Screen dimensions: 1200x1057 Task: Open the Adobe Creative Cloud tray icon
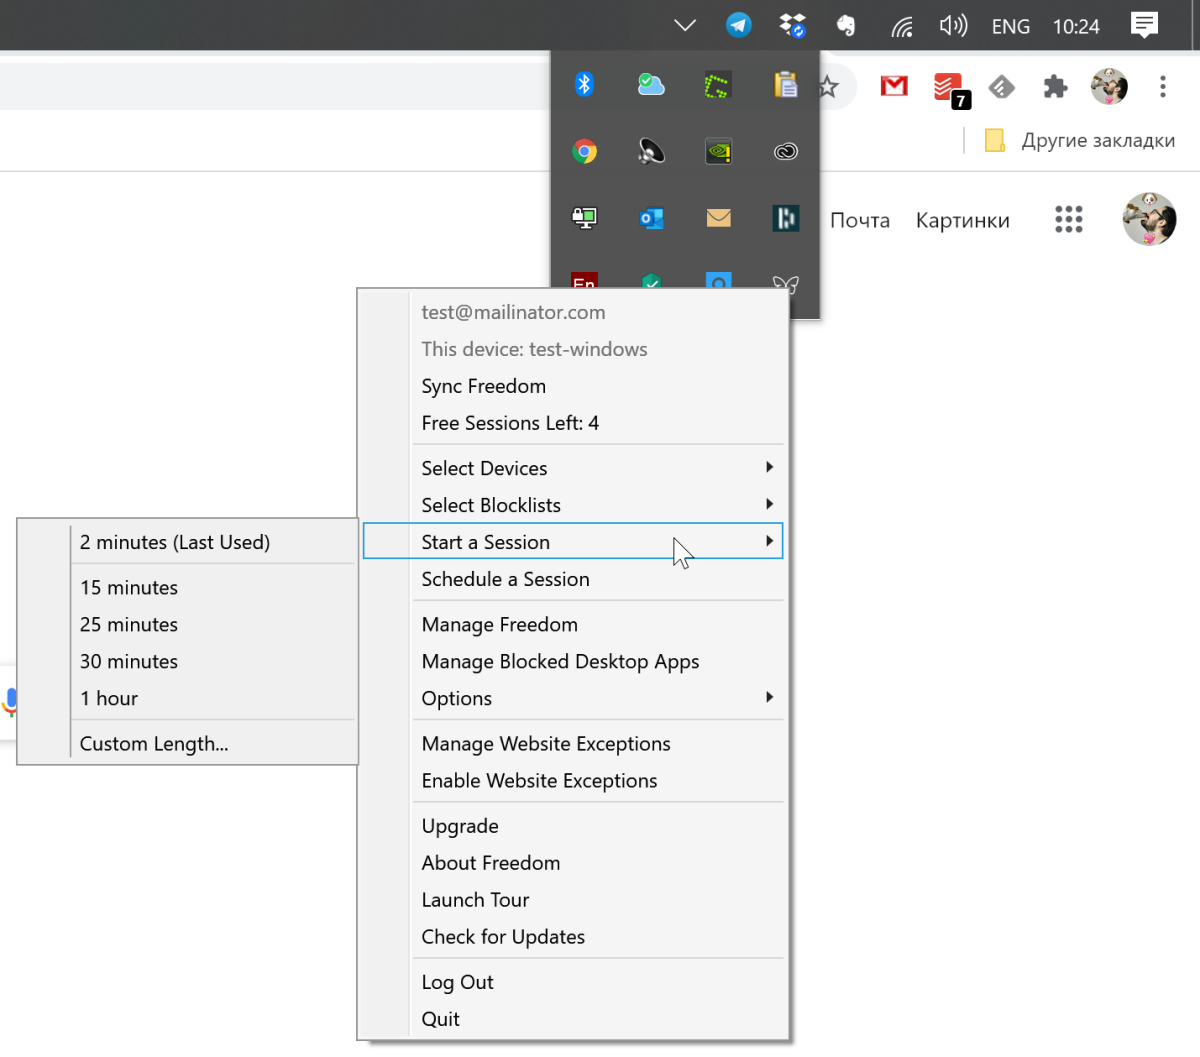pyautogui.click(x=786, y=152)
